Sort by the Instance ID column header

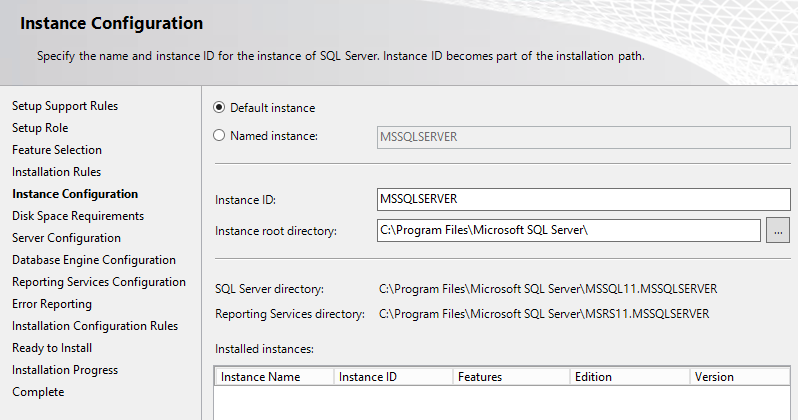point(393,377)
